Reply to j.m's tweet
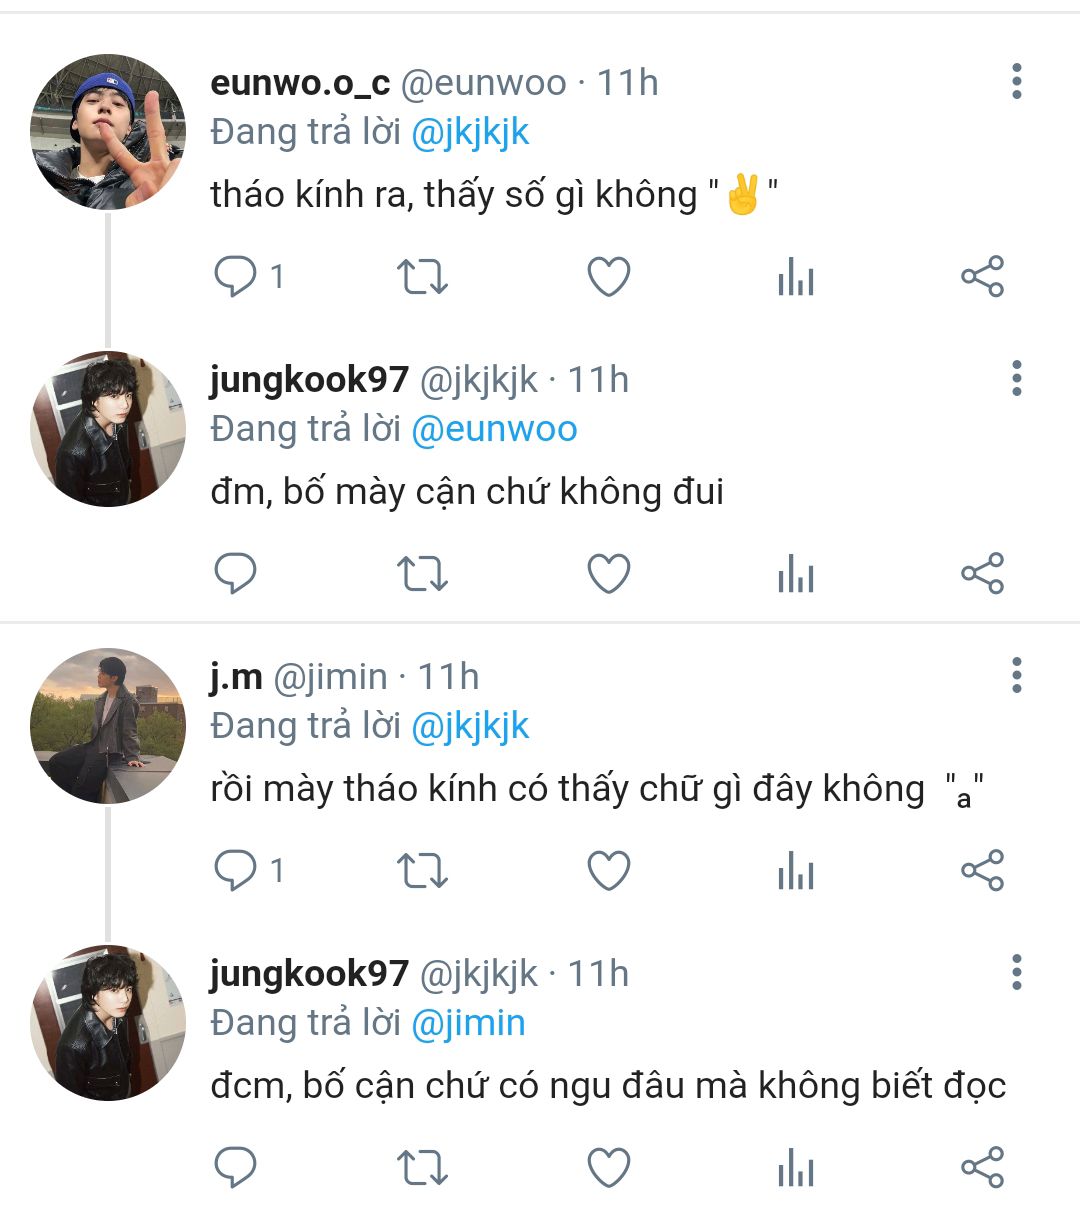This screenshot has height=1213, width=1080. [237, 871]
